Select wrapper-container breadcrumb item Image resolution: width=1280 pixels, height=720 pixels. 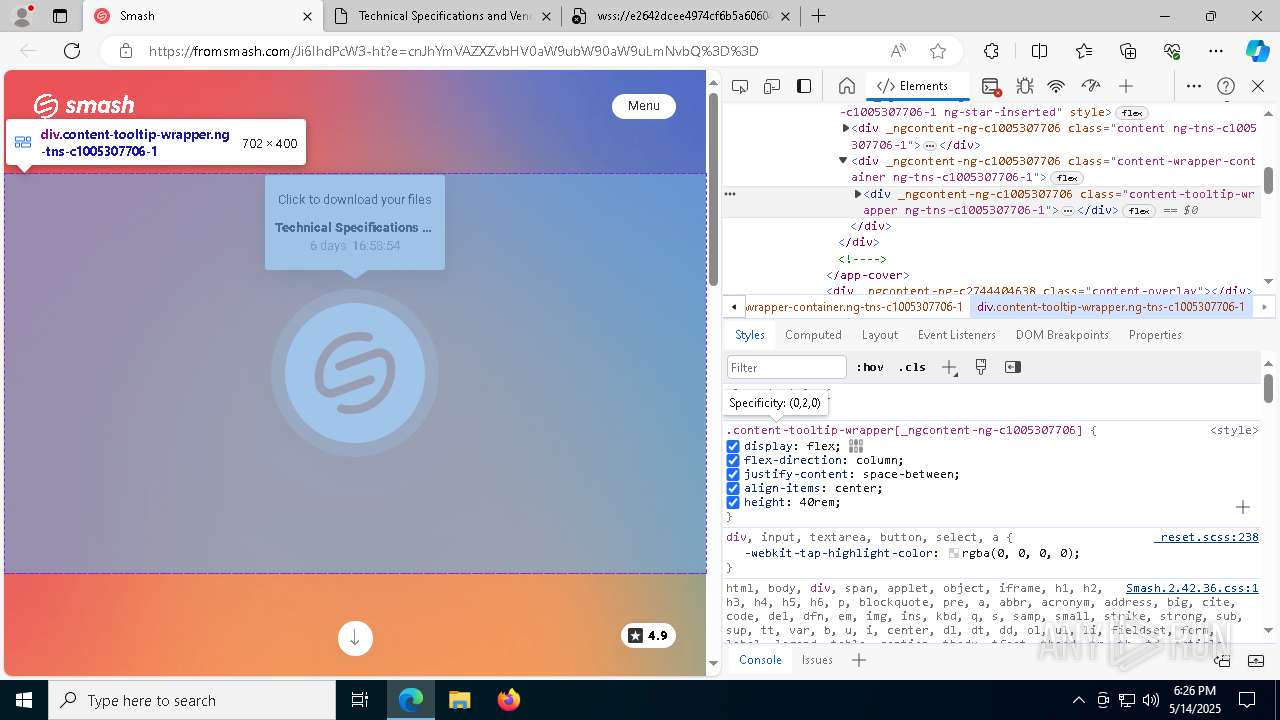point(854,307)
